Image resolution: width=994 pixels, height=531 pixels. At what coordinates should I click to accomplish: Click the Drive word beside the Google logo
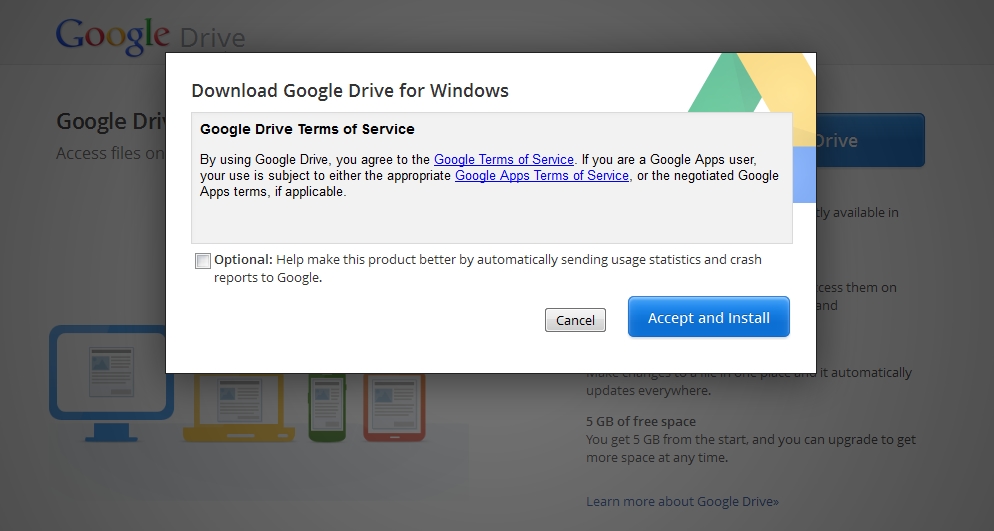[x=212, y=38]
